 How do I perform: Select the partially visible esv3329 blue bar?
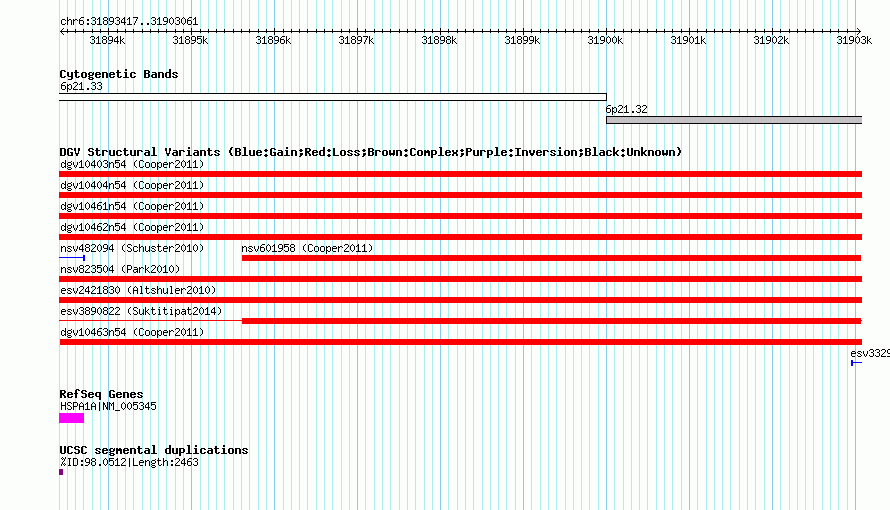pyautogui.click(x=857, y=363)
